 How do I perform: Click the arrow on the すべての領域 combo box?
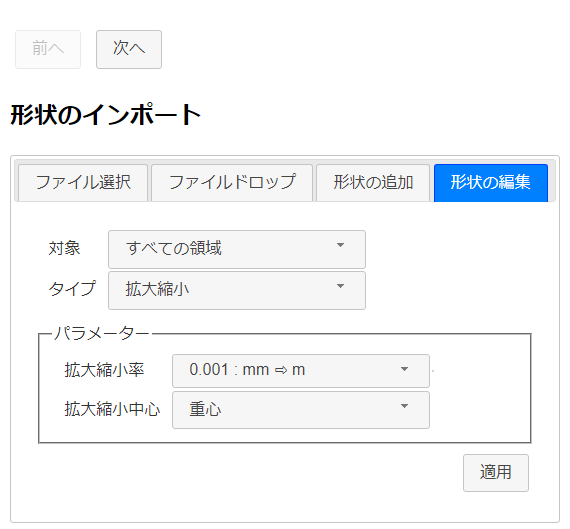tap(340, 245)
